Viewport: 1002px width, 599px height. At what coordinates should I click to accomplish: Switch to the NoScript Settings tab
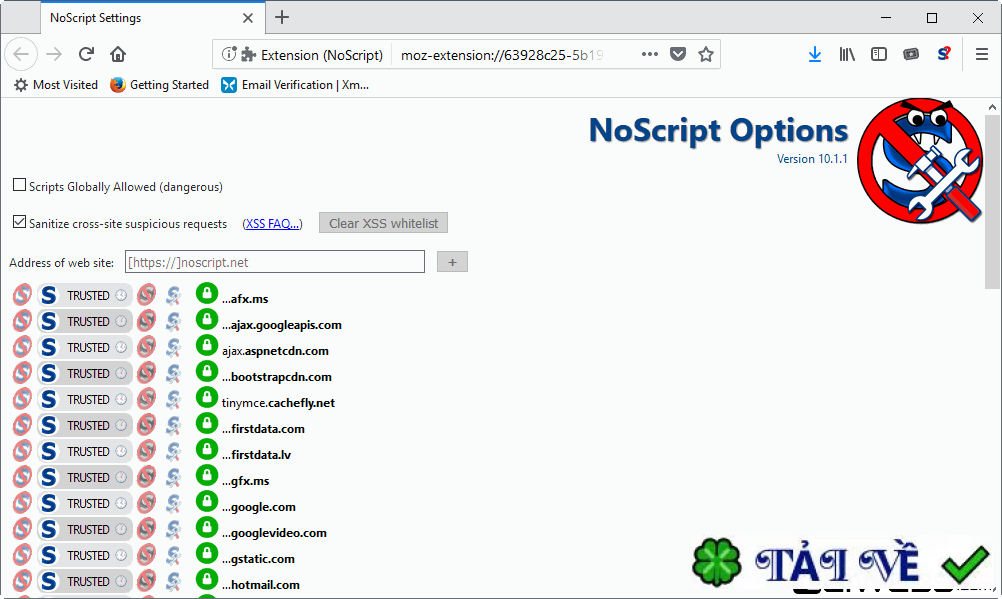click(x=120, y=17)
